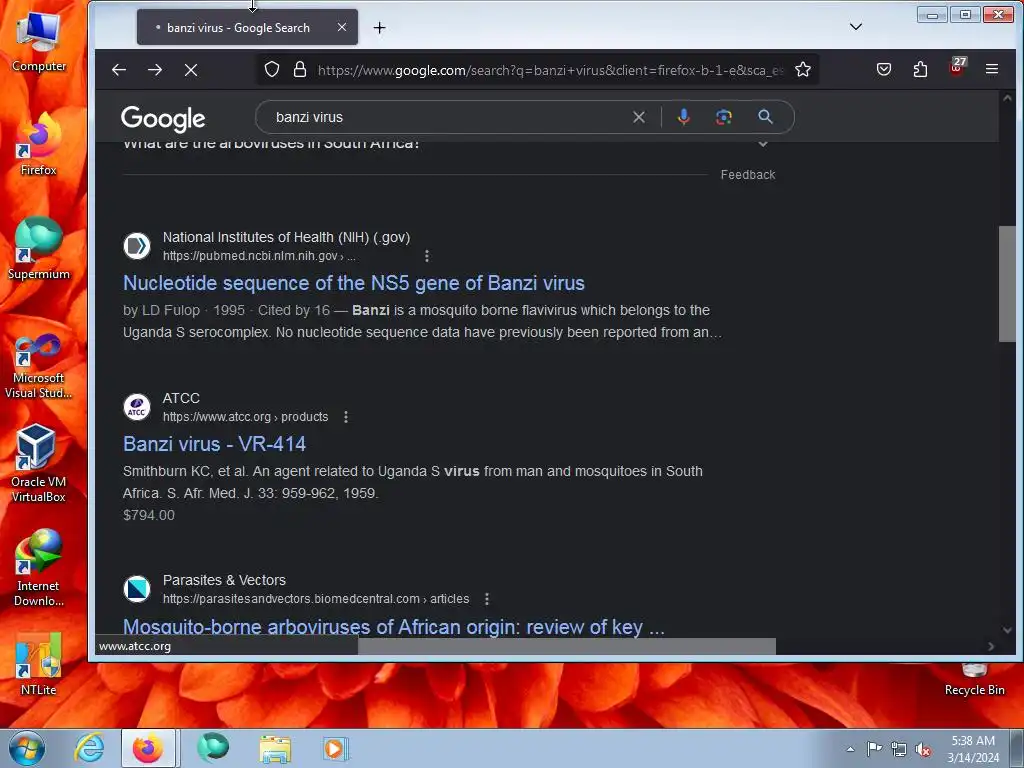Select the Firefox desktop shortcut

tap(39, 145)
